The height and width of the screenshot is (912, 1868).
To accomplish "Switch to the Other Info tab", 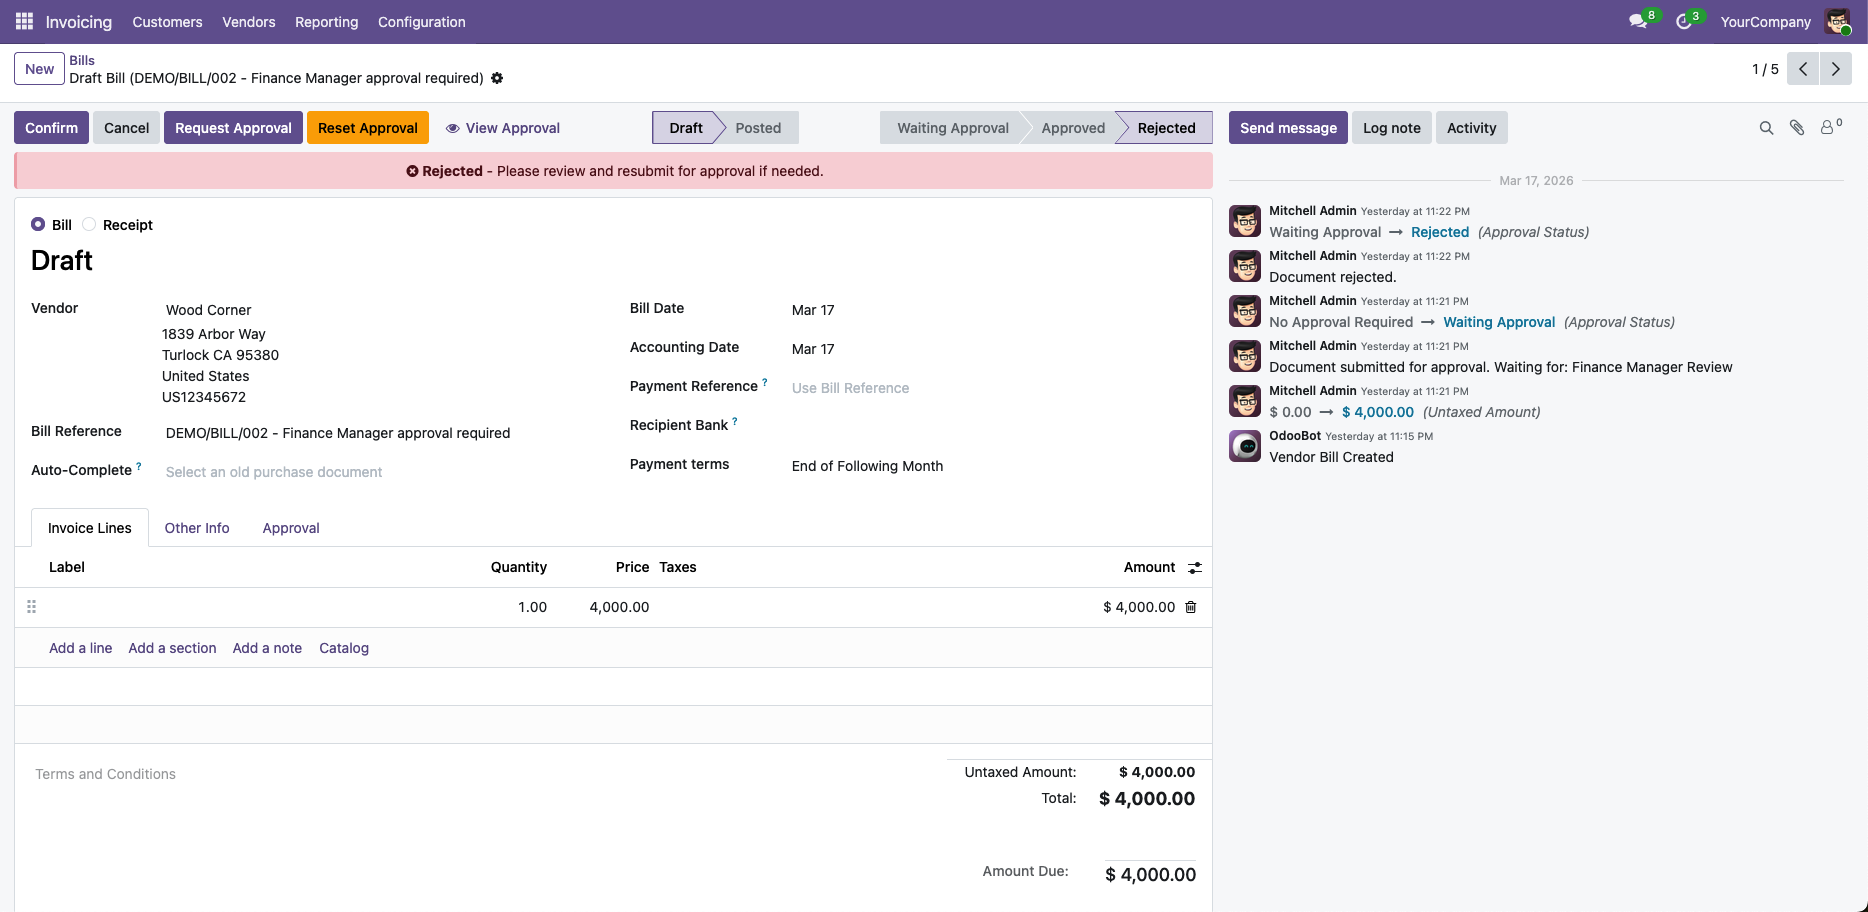I will click(197, 528).
